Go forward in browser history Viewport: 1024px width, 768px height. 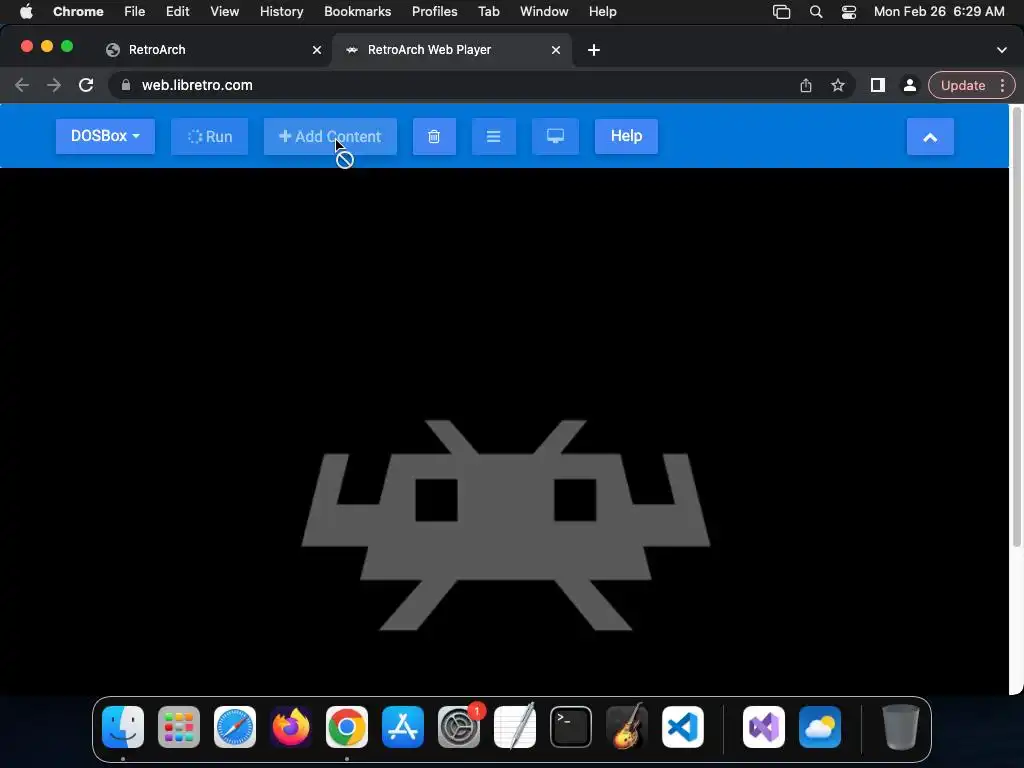tap(54, 86)
